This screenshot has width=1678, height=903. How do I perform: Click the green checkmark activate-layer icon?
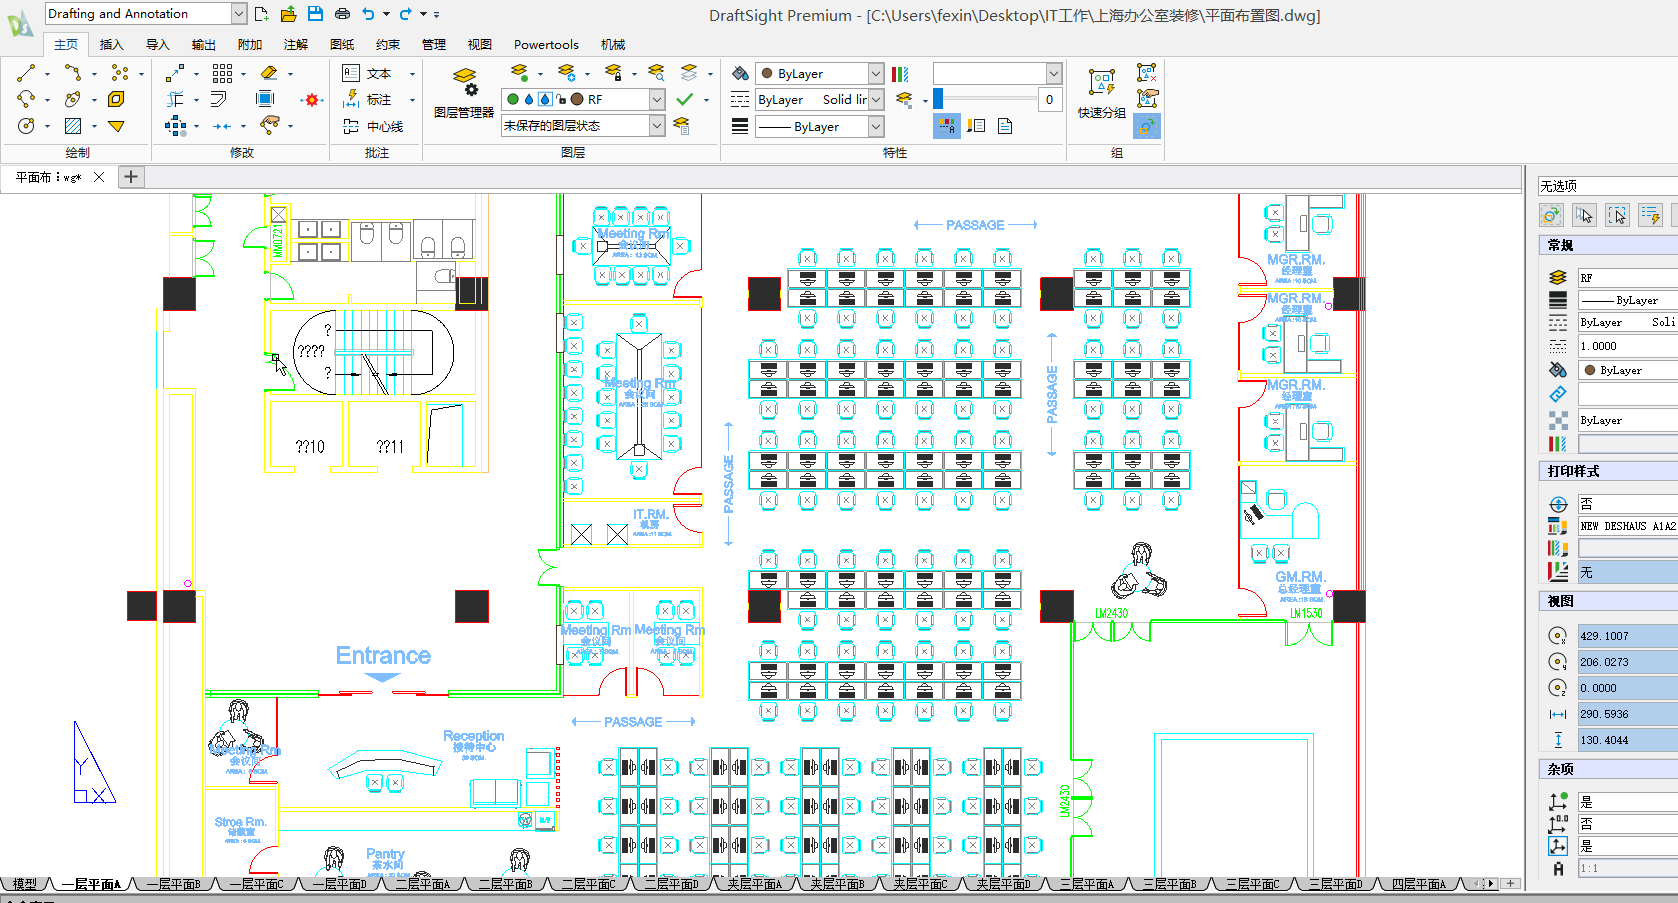point(685,99)
